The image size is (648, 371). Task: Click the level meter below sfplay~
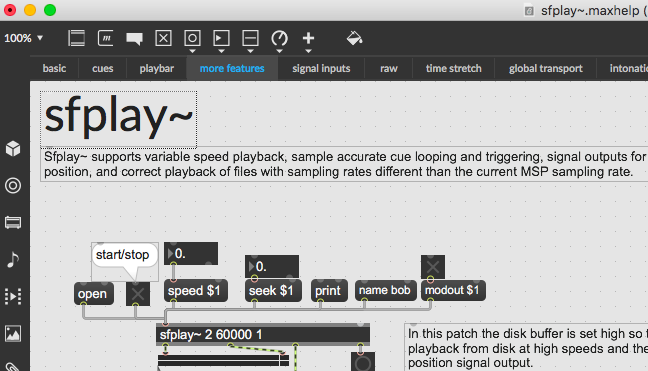(223, 361)
